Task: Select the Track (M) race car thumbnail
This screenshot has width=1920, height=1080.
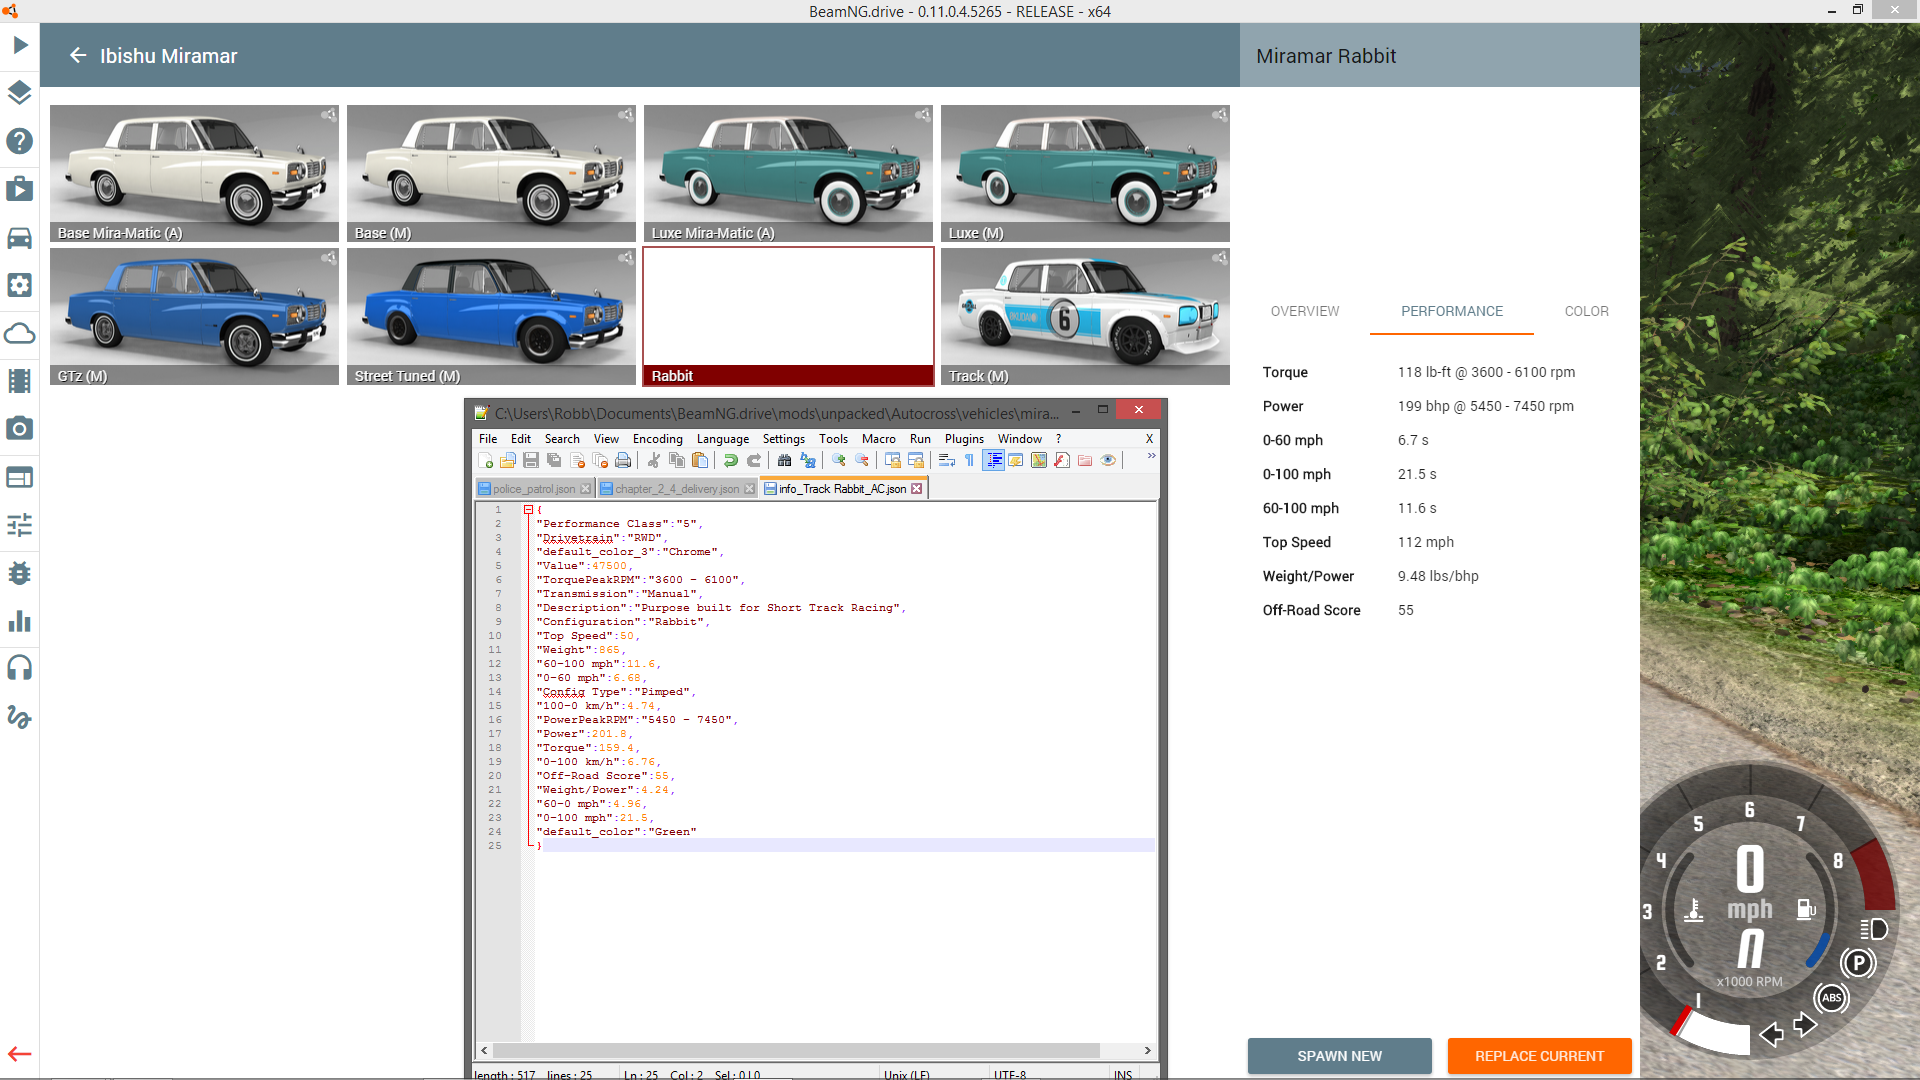Action: click(1085, 316)
